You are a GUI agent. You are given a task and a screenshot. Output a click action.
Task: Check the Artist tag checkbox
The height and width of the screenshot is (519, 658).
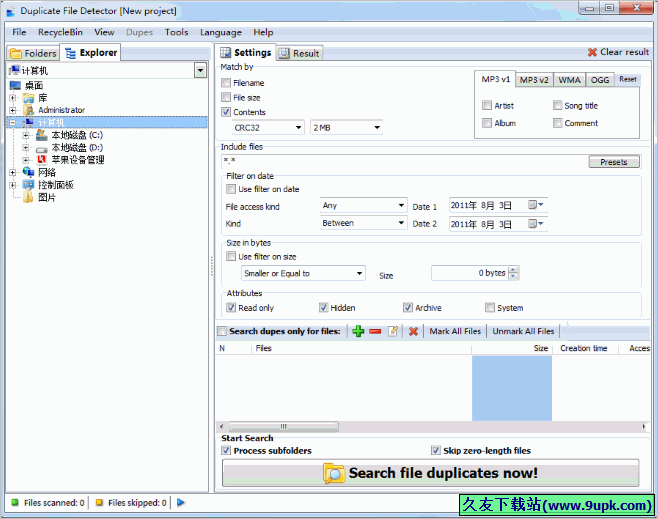coord(487,105)
